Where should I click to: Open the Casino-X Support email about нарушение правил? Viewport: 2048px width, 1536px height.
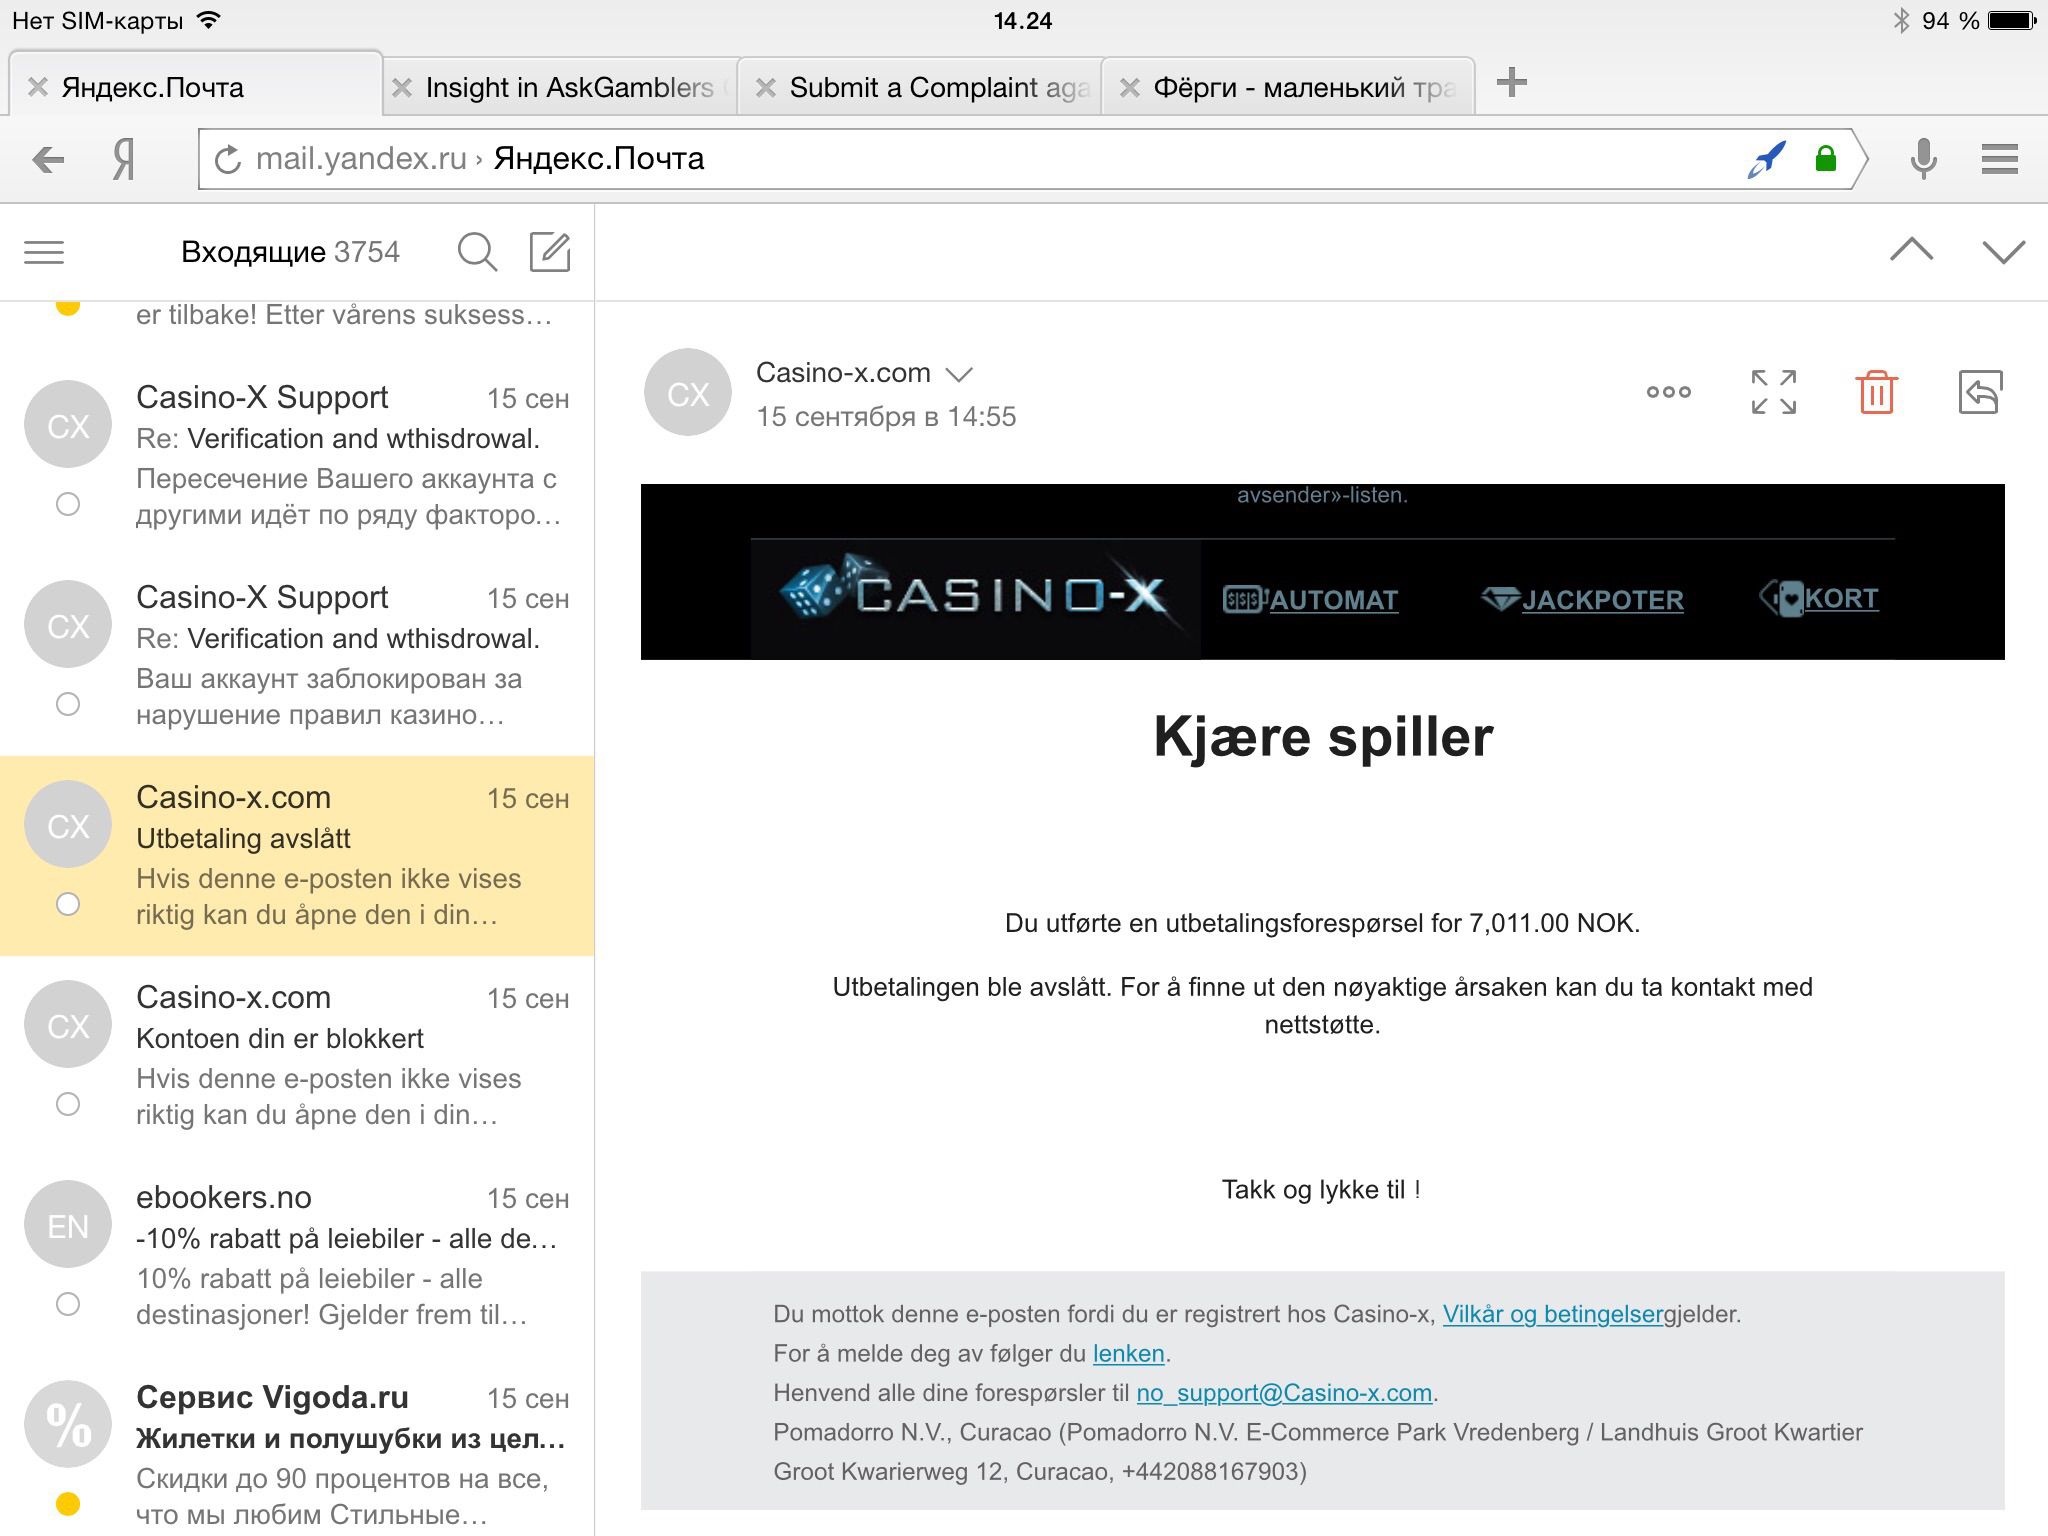click(297, 656)
